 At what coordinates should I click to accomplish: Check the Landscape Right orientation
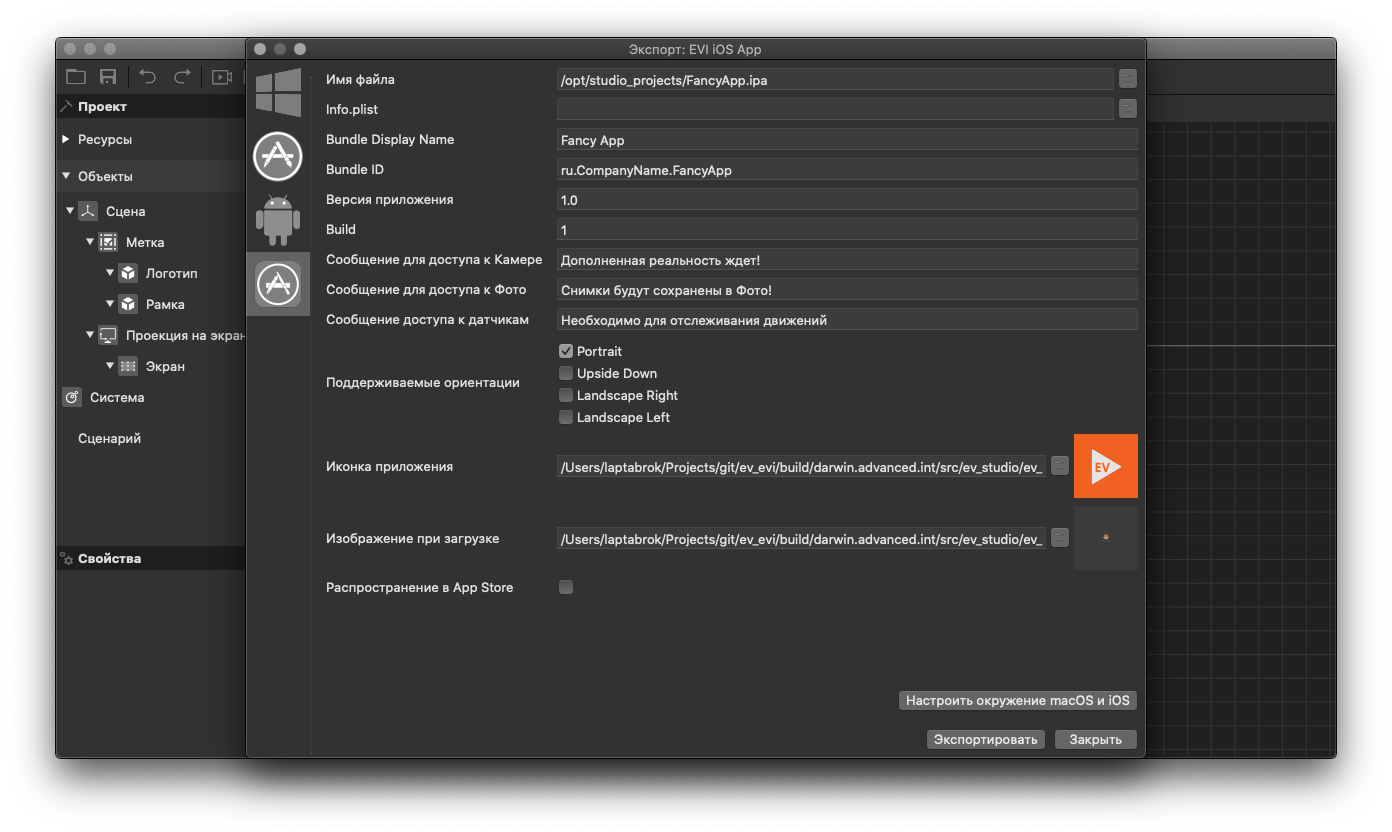(x=566, y=395)
